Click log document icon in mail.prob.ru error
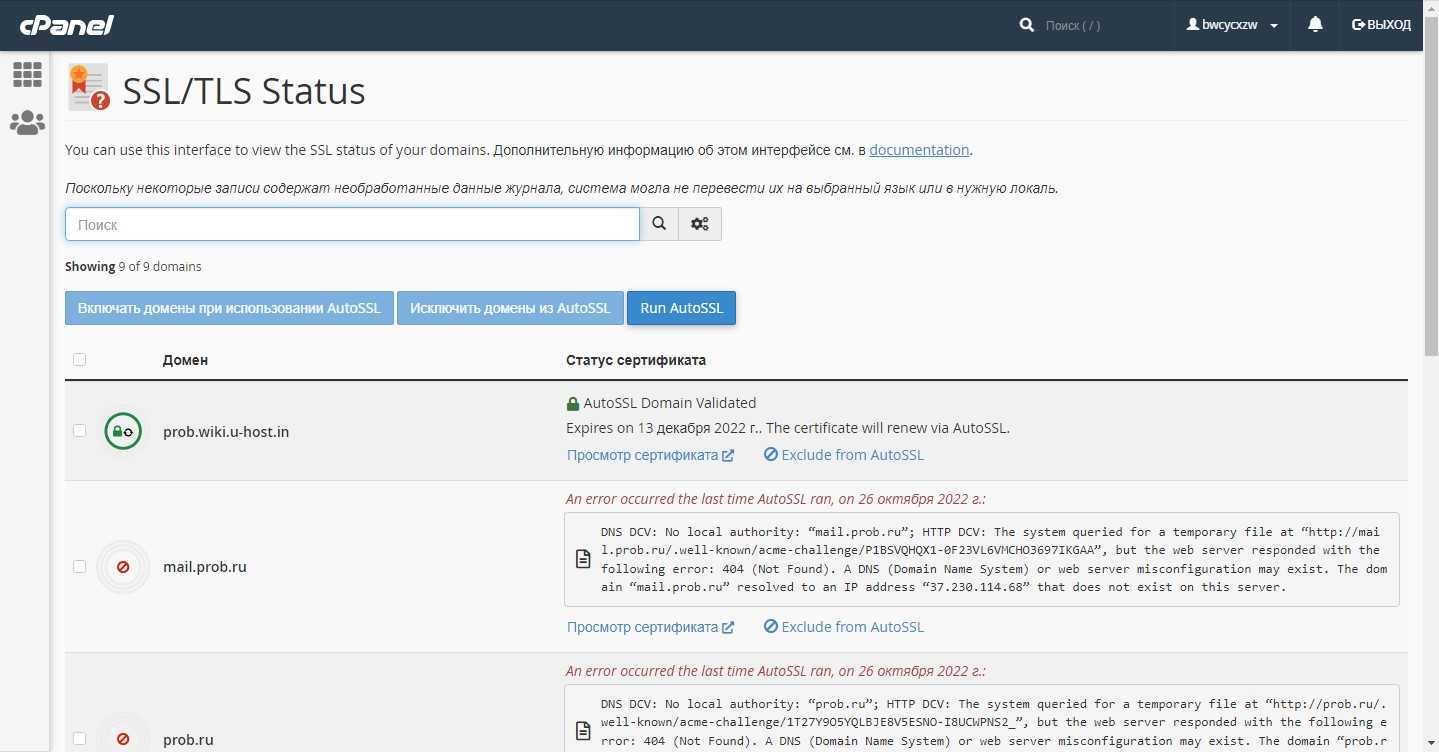Viewport: 1439px width, 752px height. (x=583, y=559)
